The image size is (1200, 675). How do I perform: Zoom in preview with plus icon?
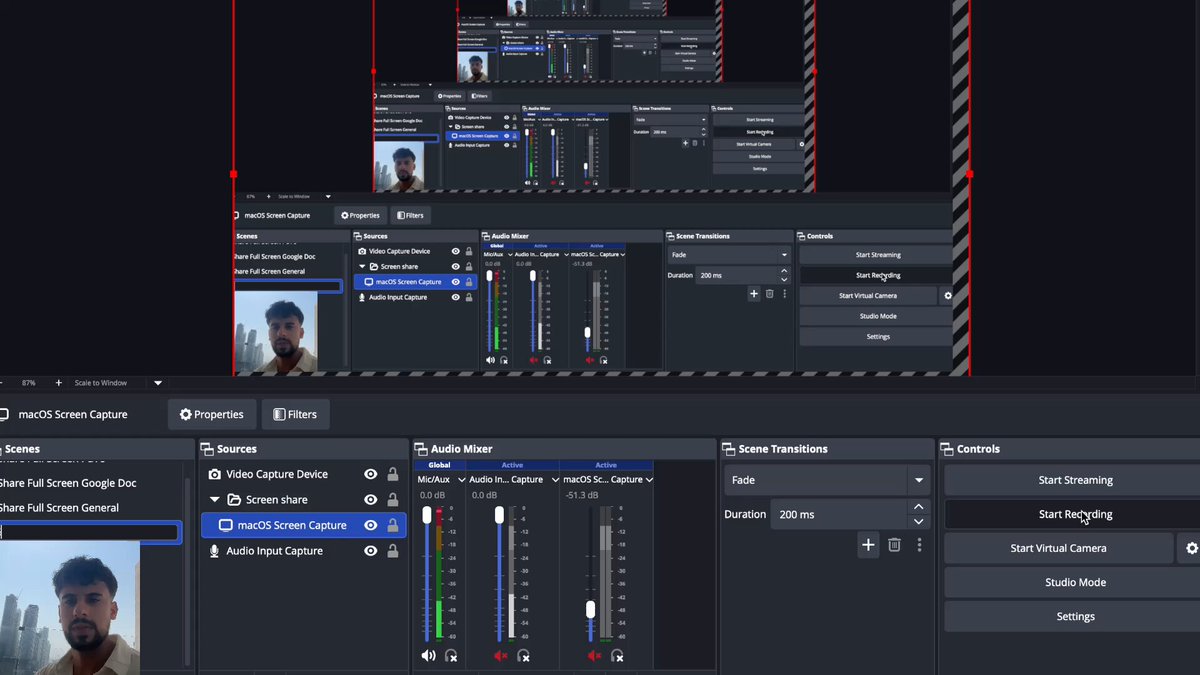58,383
